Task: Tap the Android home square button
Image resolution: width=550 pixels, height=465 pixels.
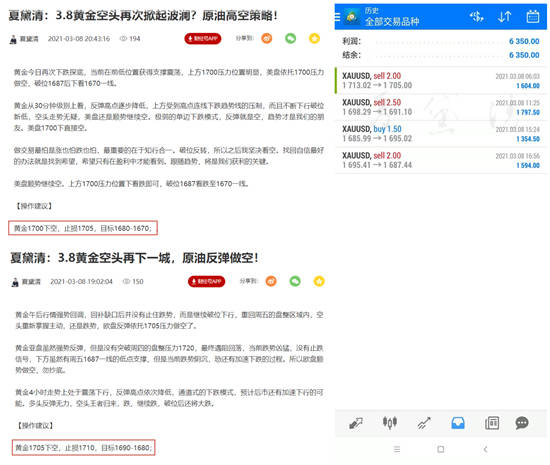Action: pos(441,449)
